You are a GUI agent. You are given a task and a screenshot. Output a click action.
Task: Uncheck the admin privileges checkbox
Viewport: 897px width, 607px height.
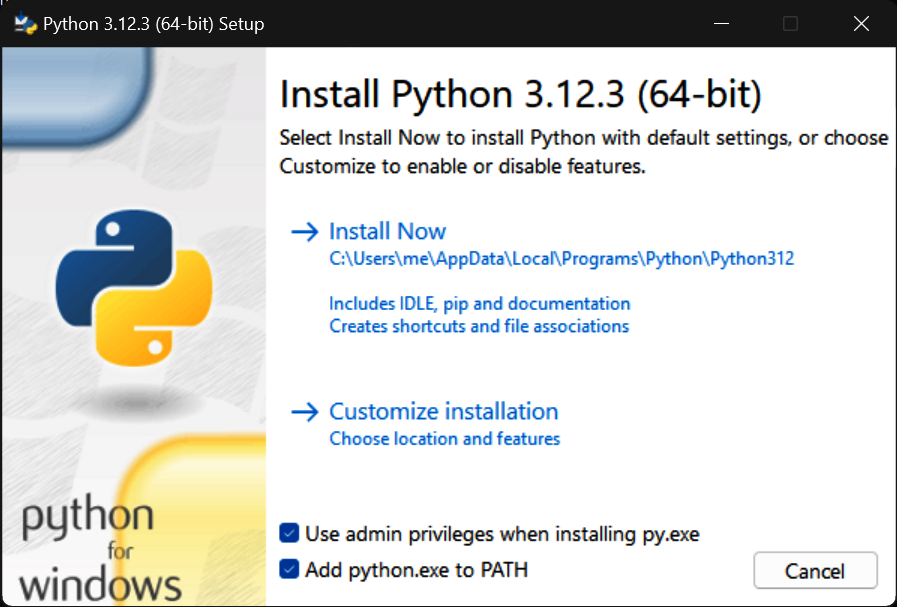pos(289,534)
